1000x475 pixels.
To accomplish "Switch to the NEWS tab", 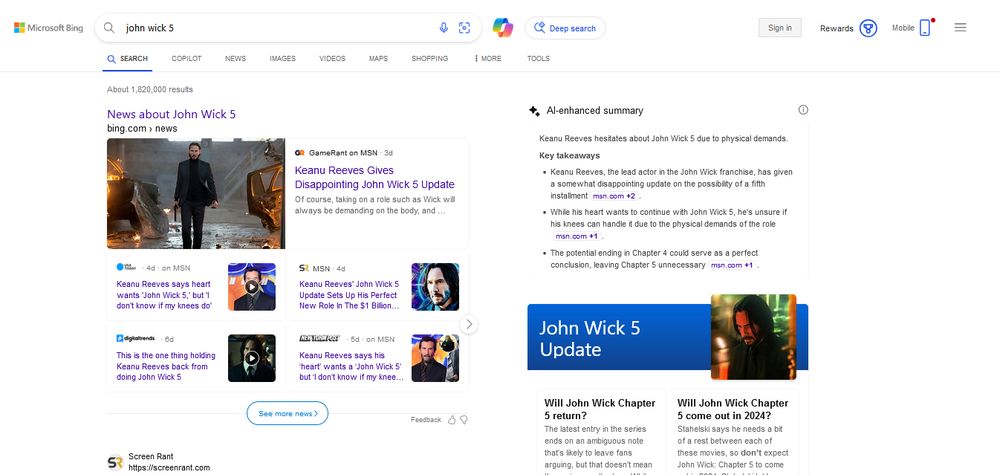I will click(235, 59).
